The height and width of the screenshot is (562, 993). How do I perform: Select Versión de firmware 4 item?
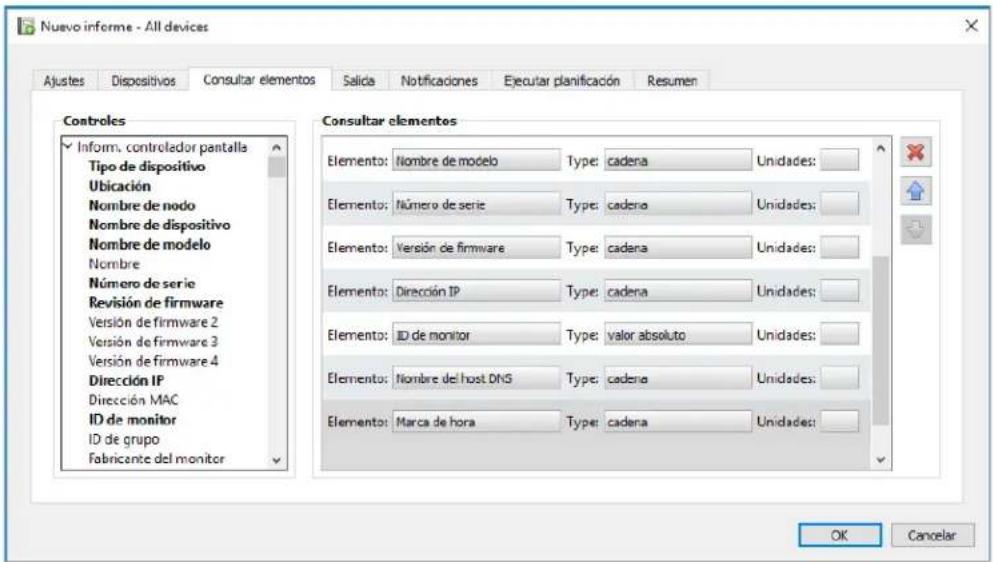point(153,361)
